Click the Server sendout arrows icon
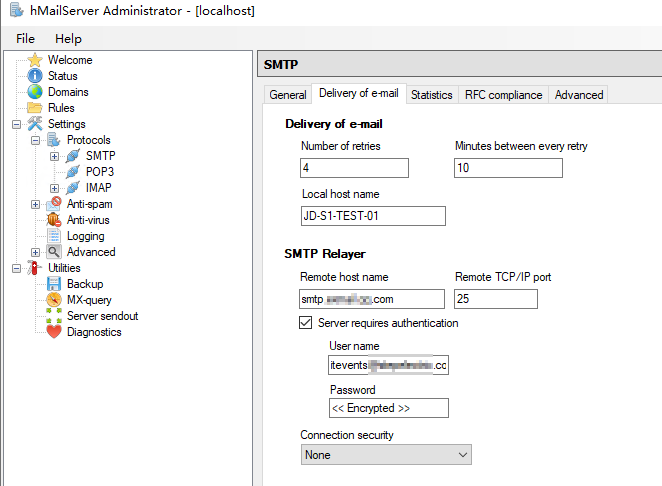Viewport: 662px width, 486px height. pos(54,316)
